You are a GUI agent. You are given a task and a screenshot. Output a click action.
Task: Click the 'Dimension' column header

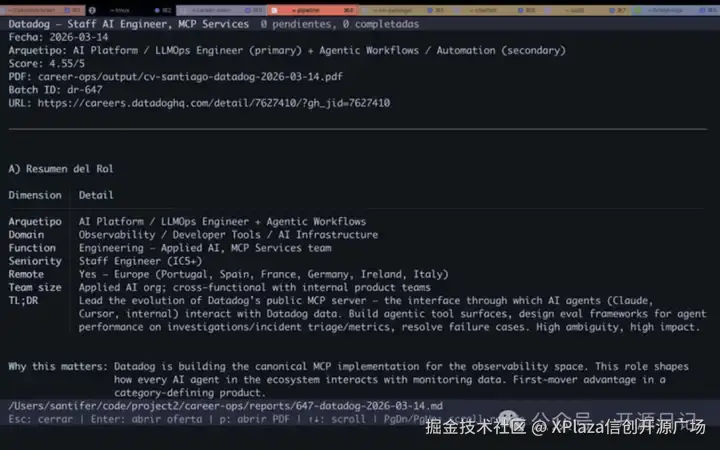35,195
